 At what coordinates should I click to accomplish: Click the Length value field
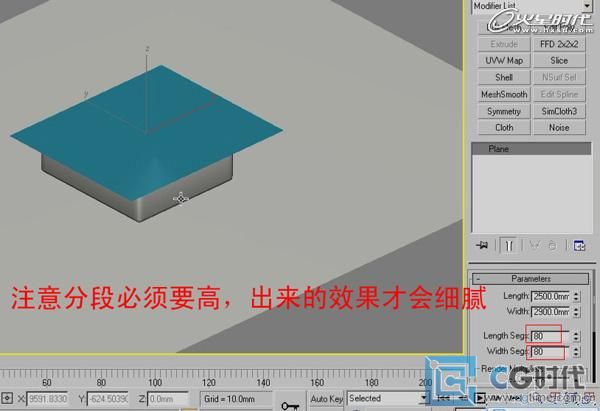(551, 296)
